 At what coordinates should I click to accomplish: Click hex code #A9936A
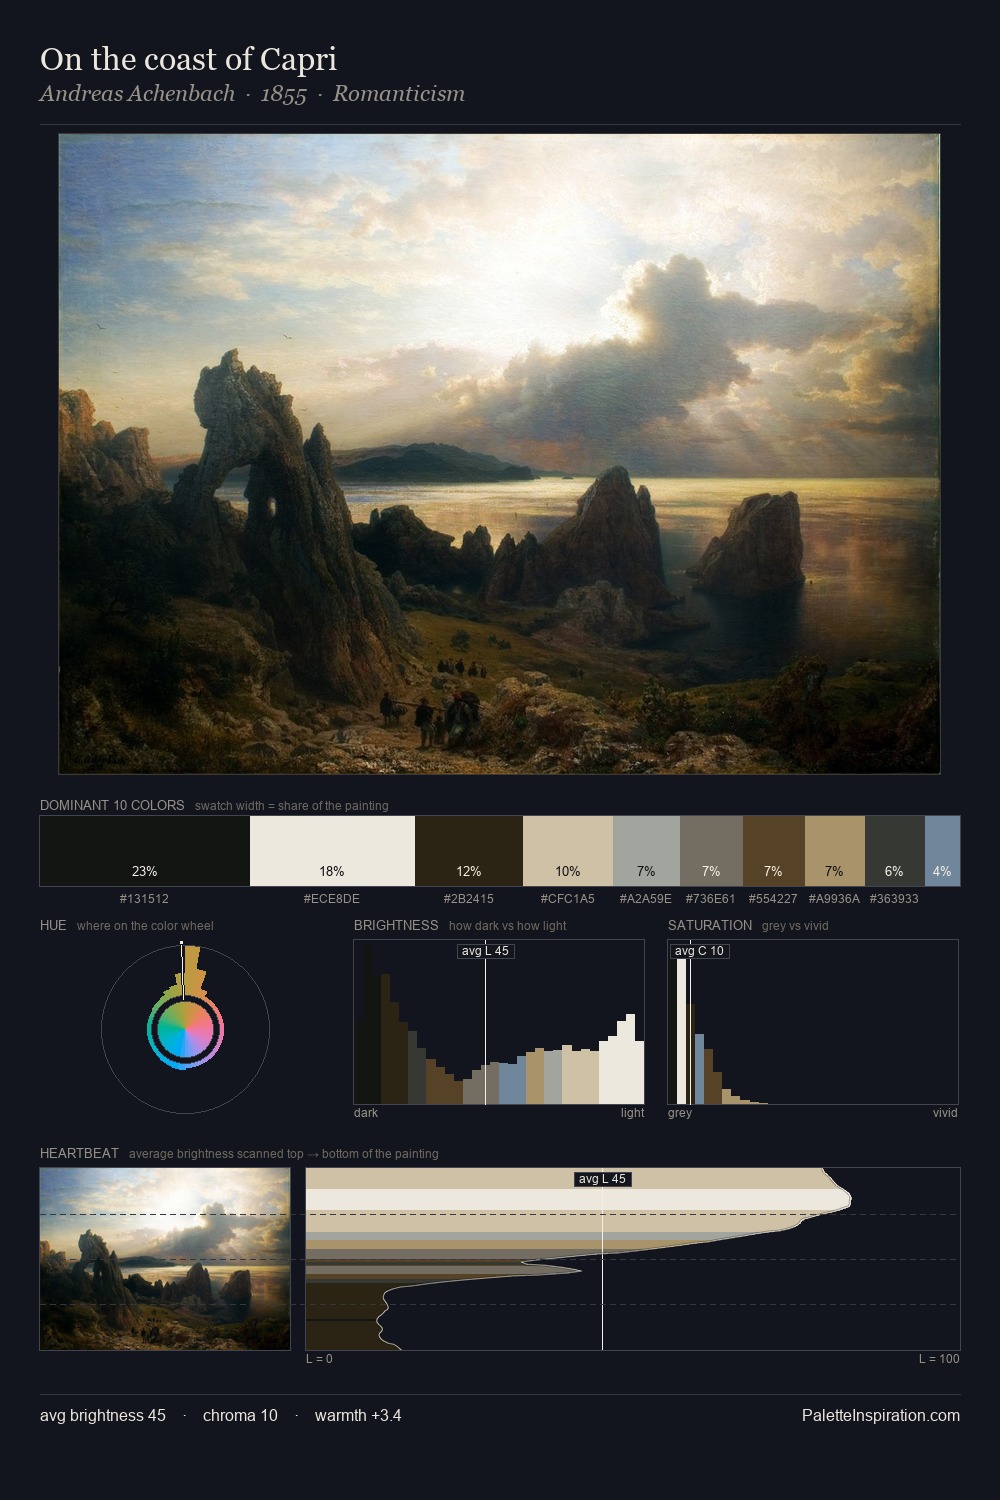[834, 899]
